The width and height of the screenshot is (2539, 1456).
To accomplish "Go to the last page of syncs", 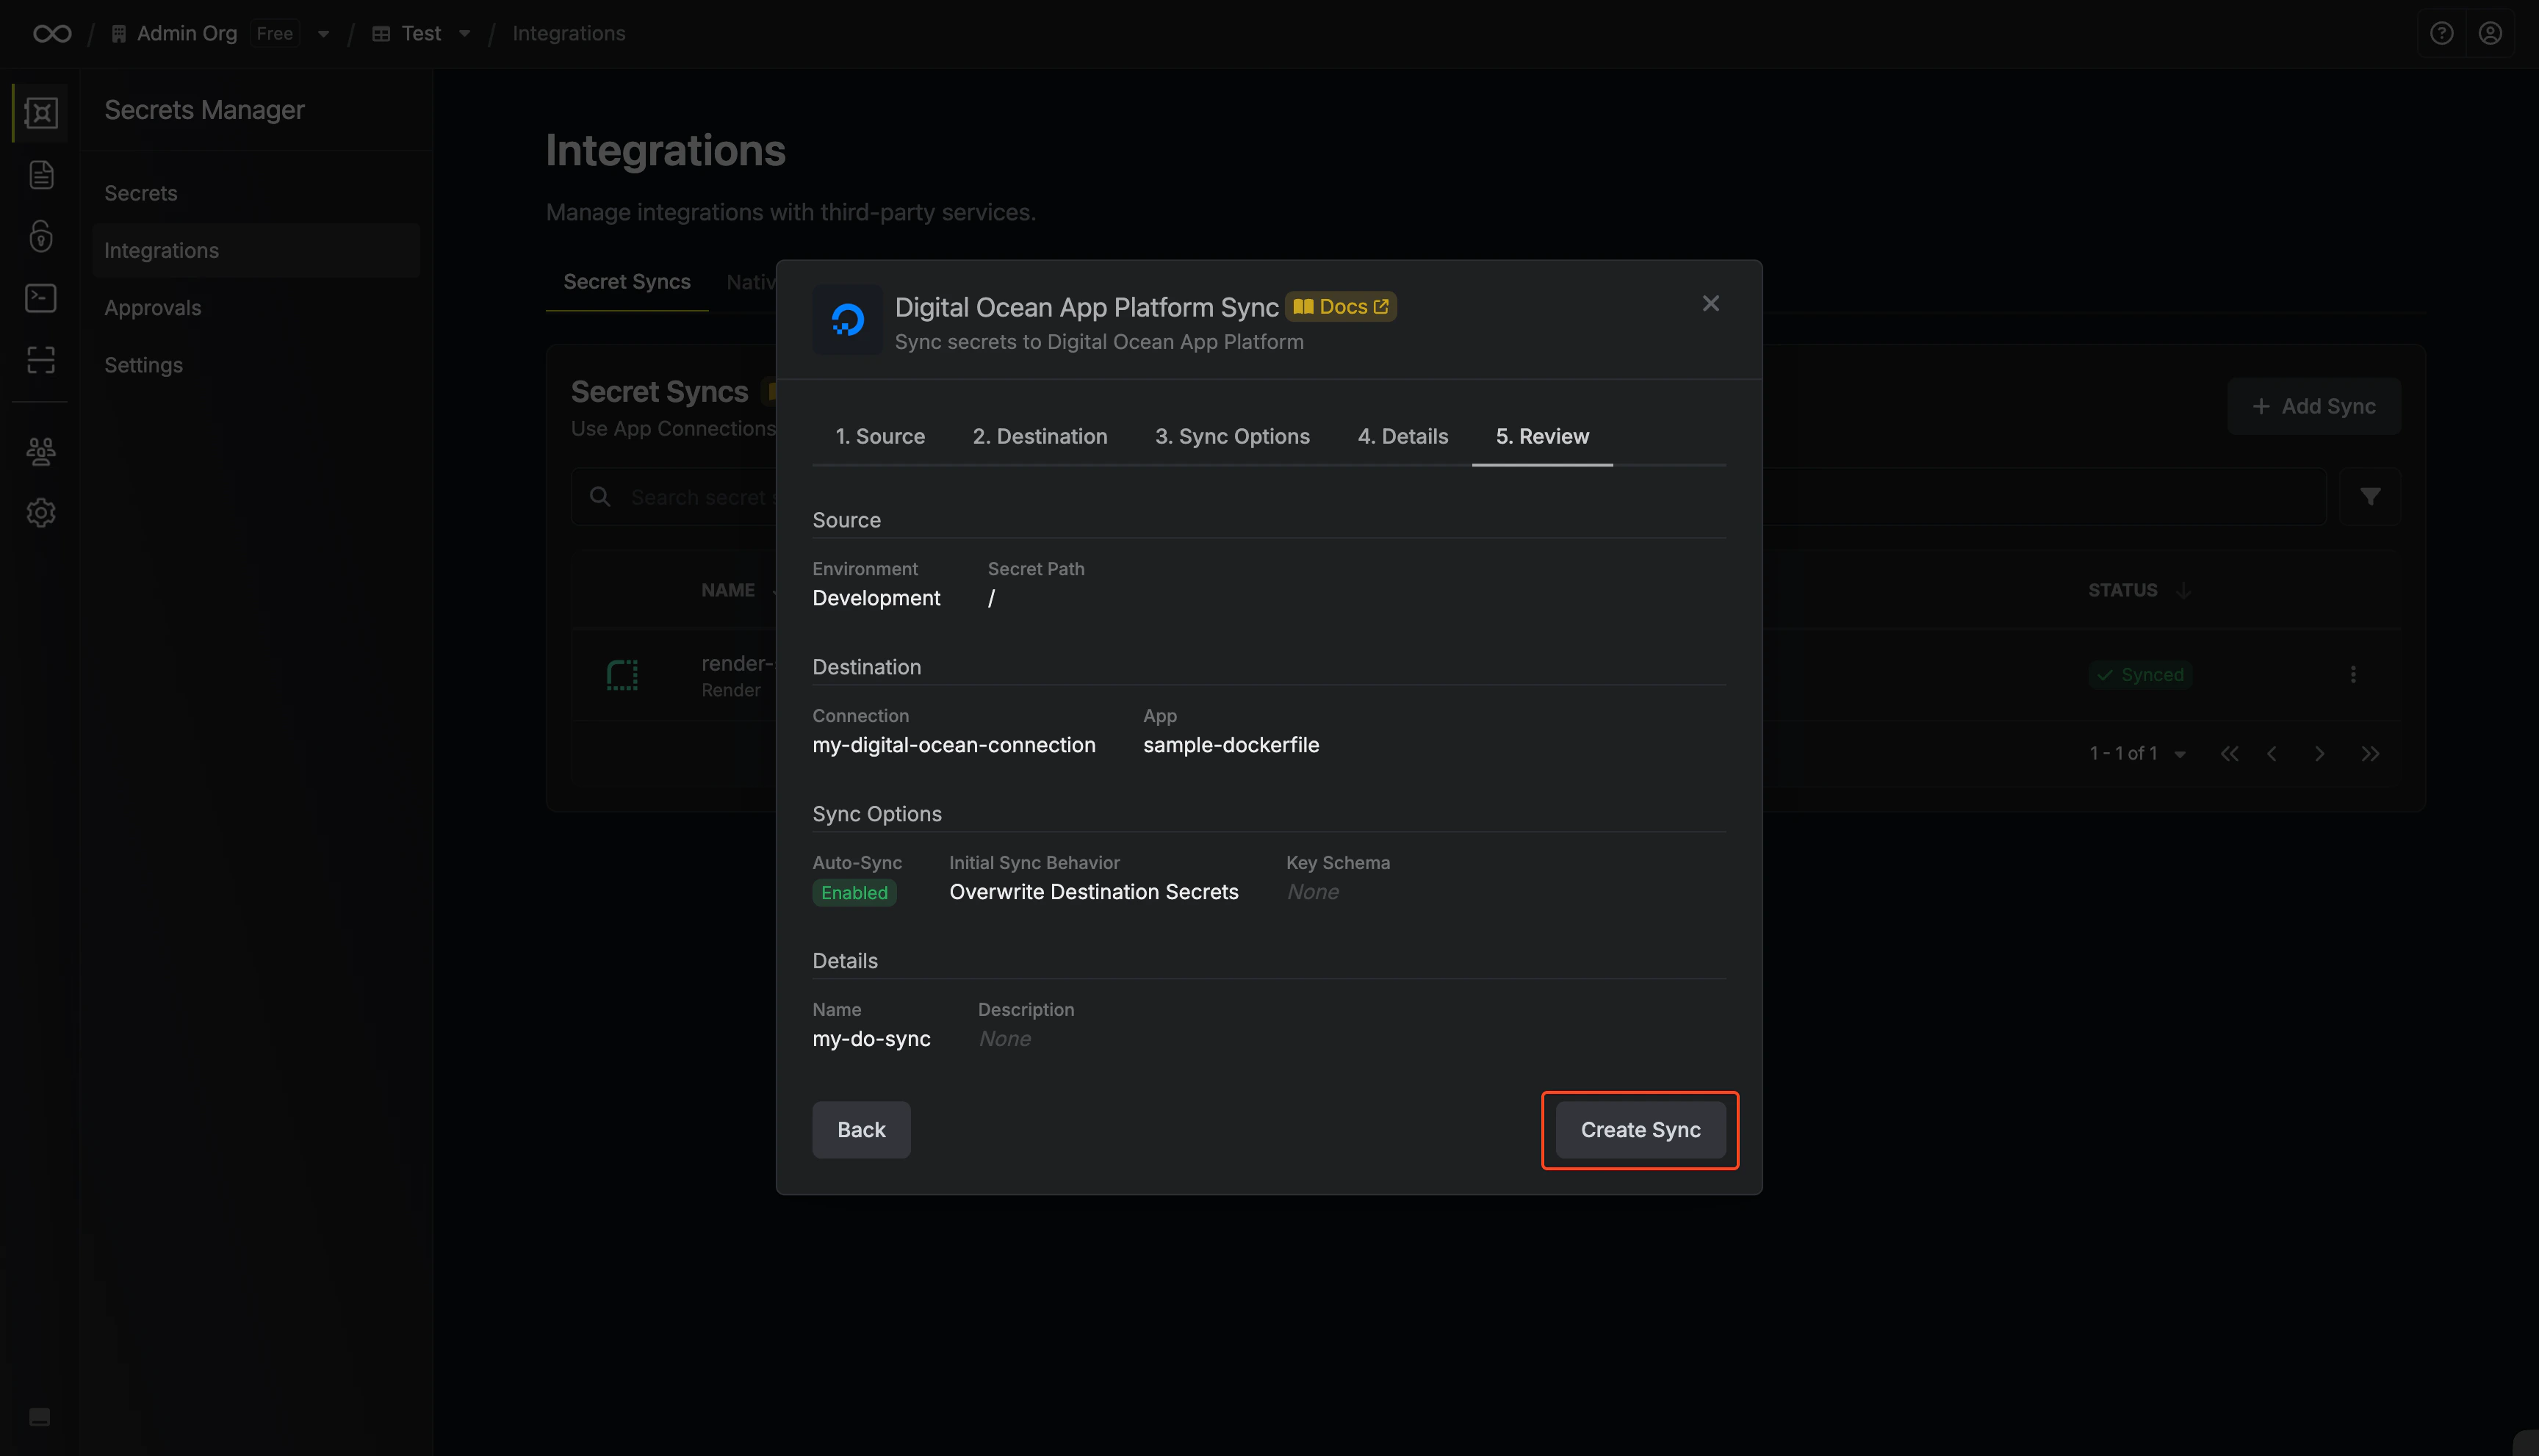I will (x=2370, y=754).
